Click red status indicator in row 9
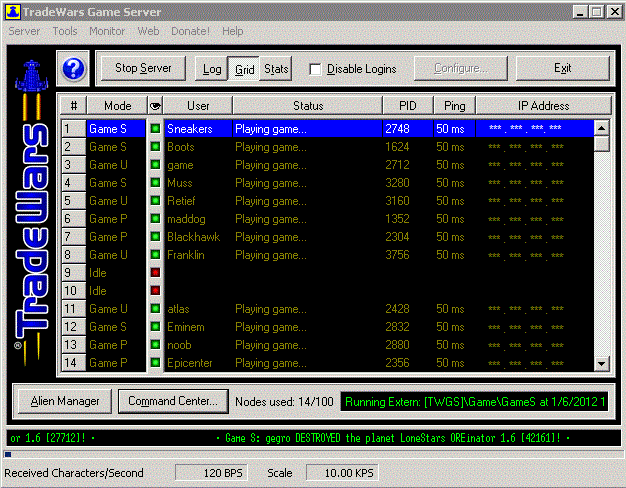Screen dimensions: 626x488 [x=155, y=273]
